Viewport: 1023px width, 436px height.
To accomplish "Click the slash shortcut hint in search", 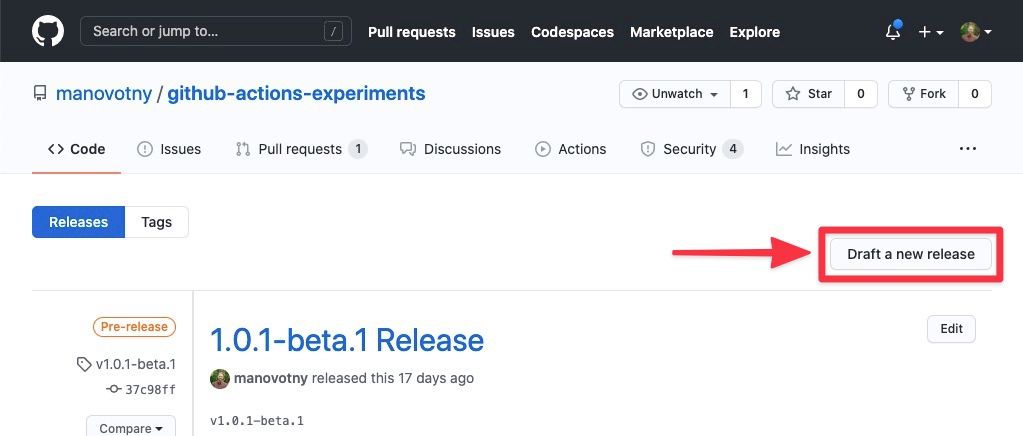I will pos(333,31).
